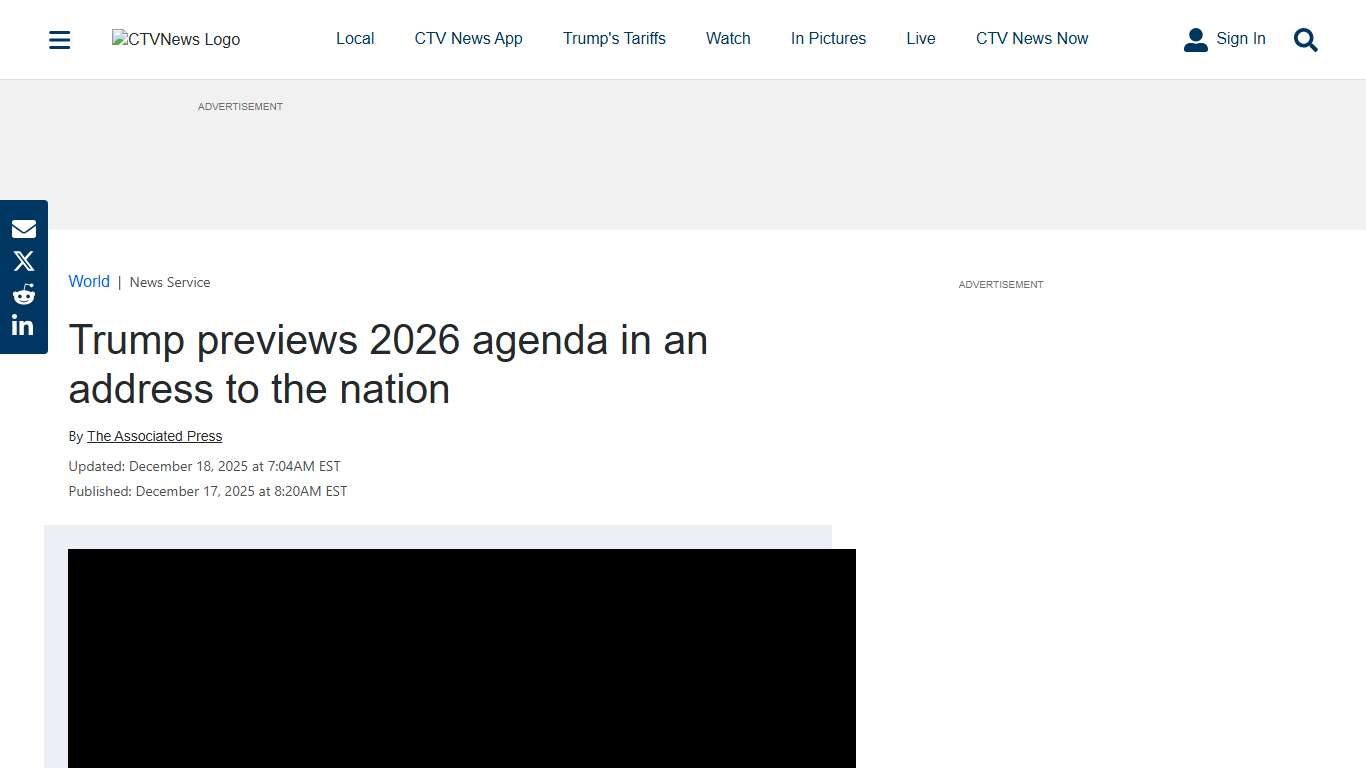Click the black video player area
Image resolution: width=1366 pixels, height=768 pixels.
(x=461, y=658)
